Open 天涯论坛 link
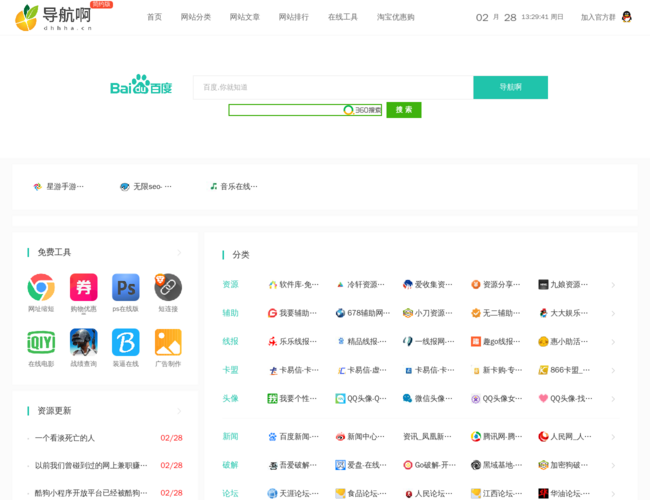 coord(293,493)
